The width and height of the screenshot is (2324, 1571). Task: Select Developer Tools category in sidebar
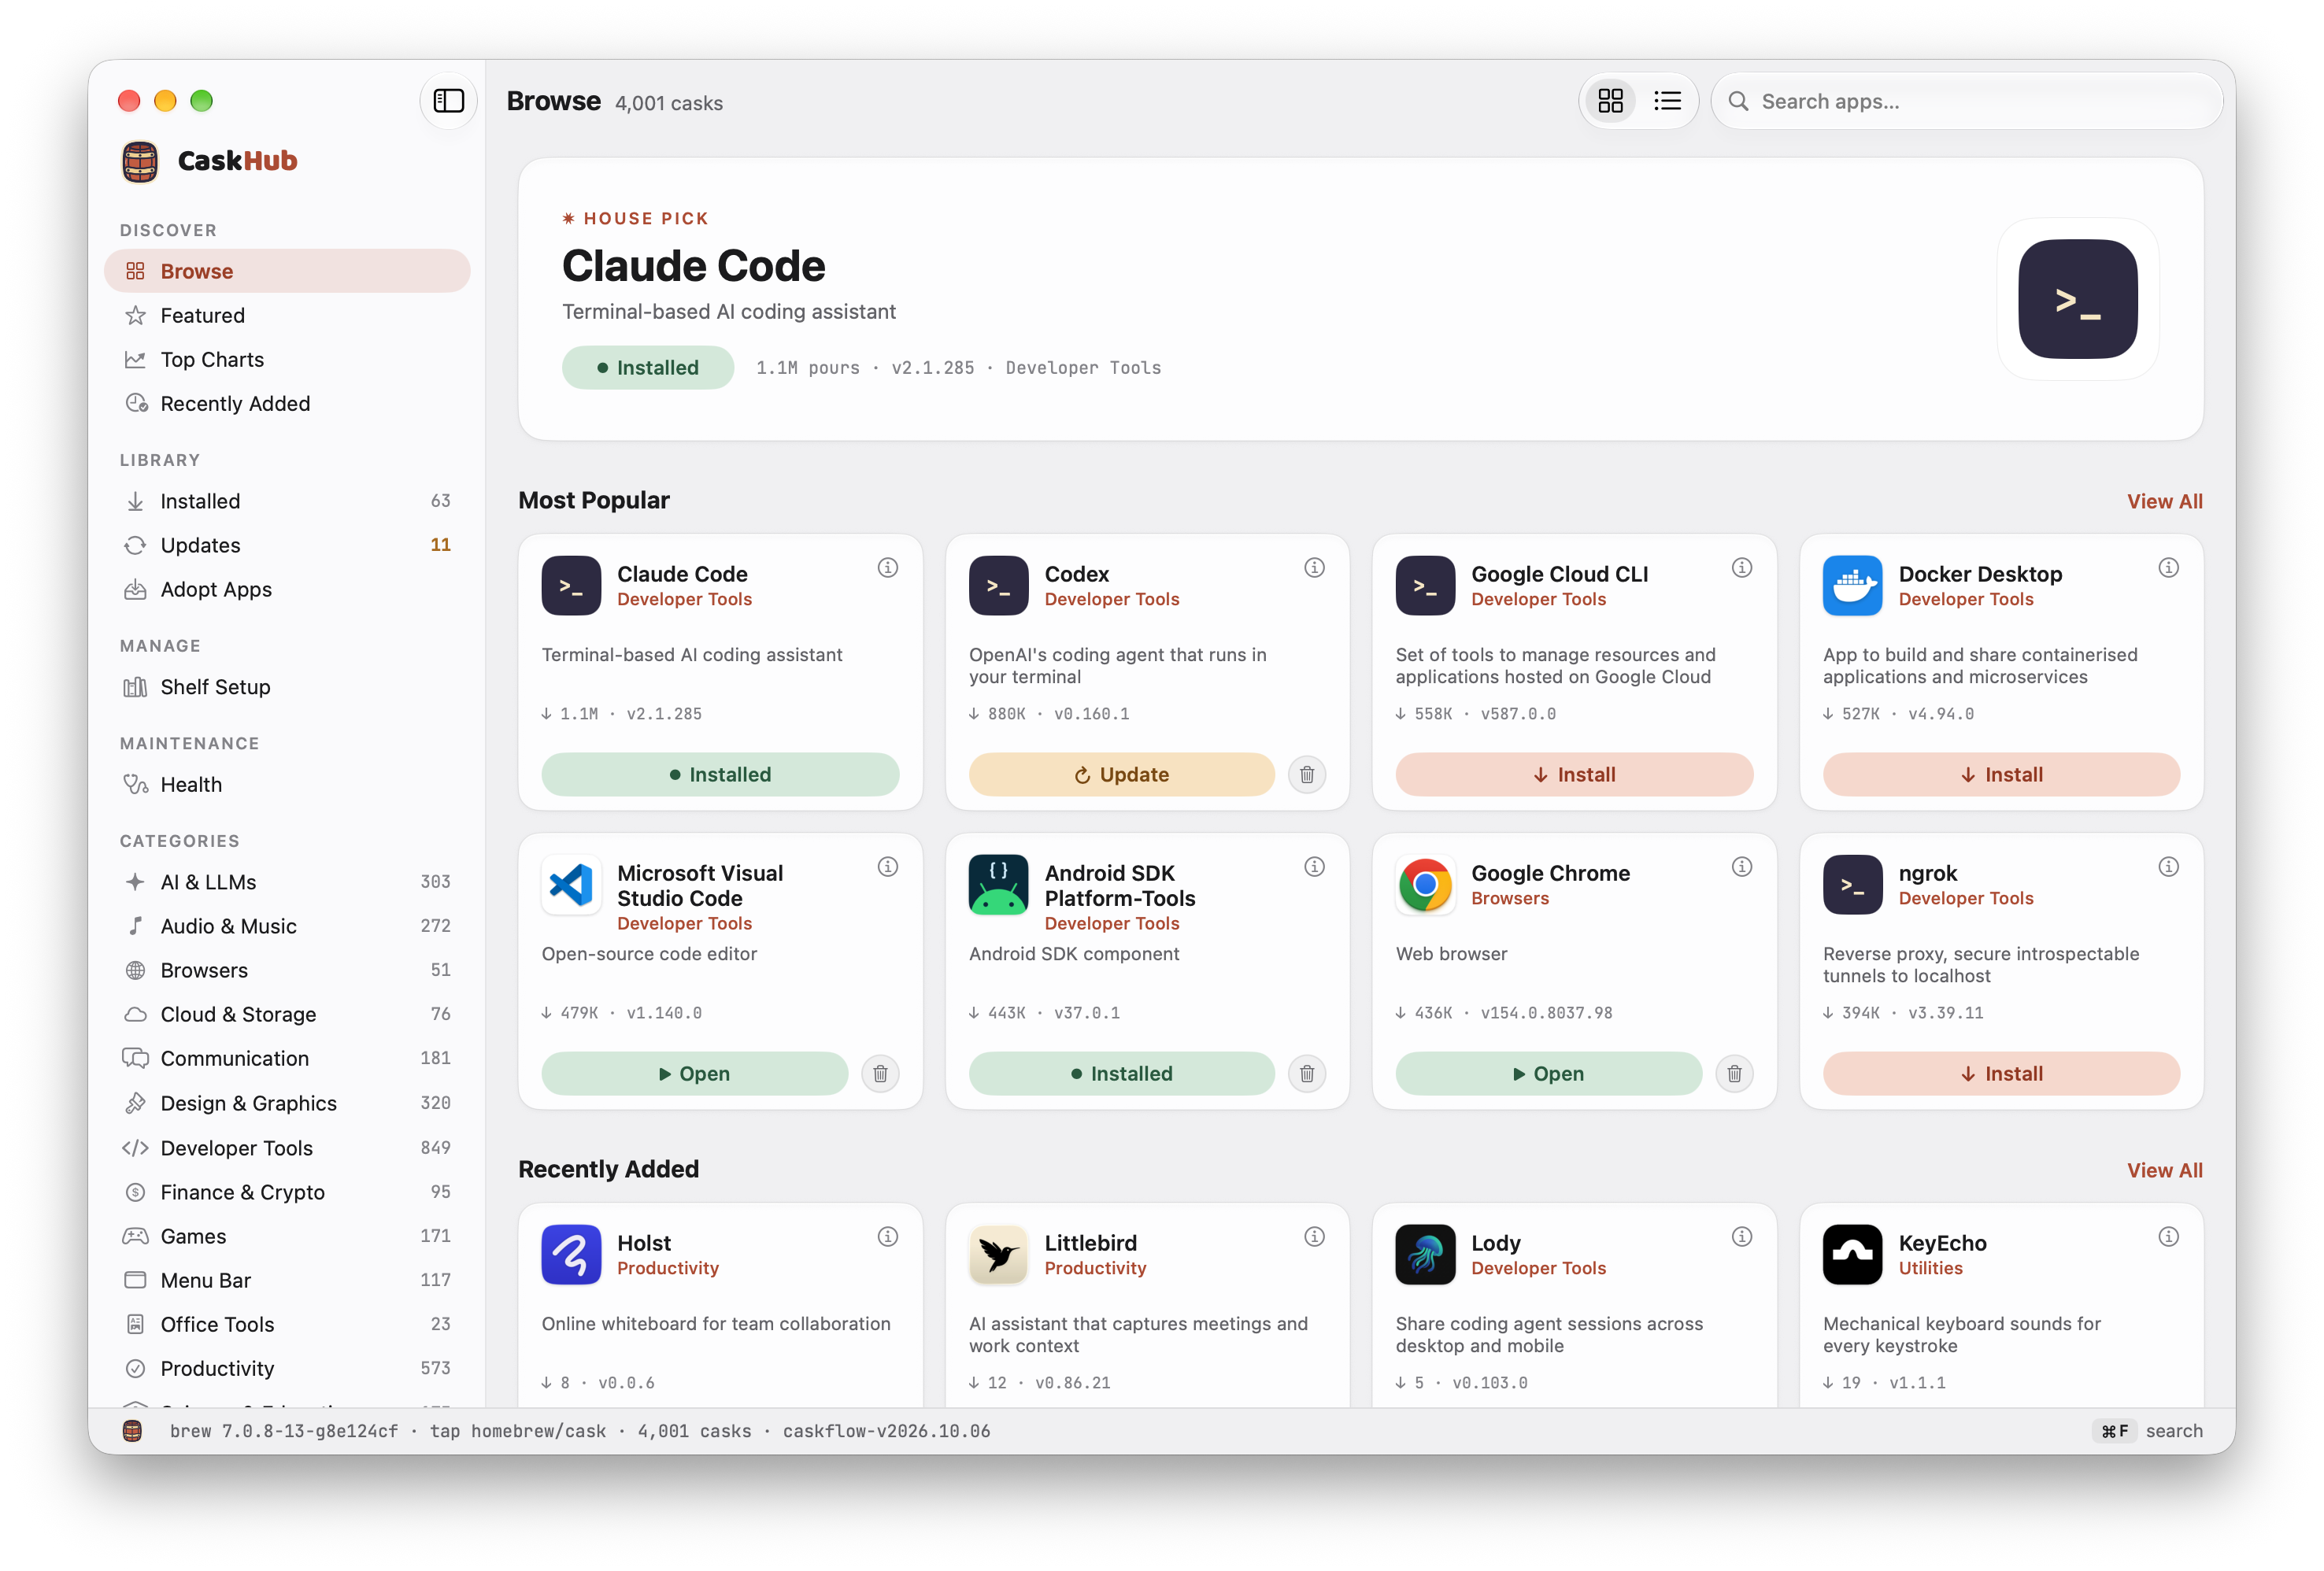(x=287, y=1149)
